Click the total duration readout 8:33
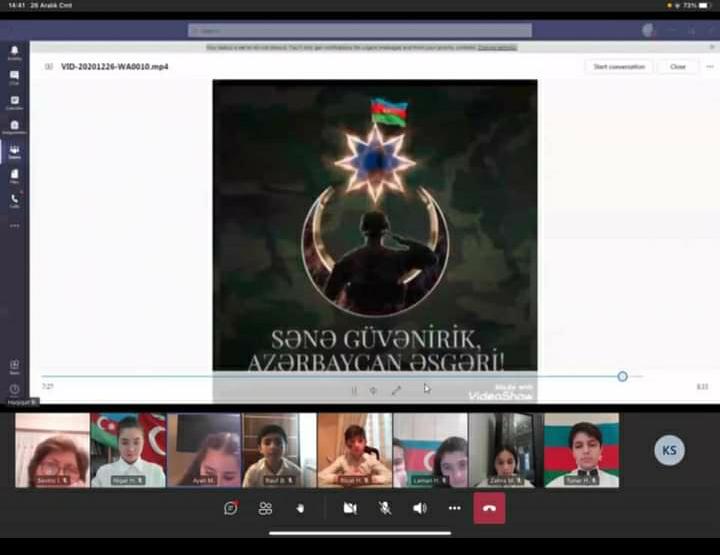 point(702,387)
